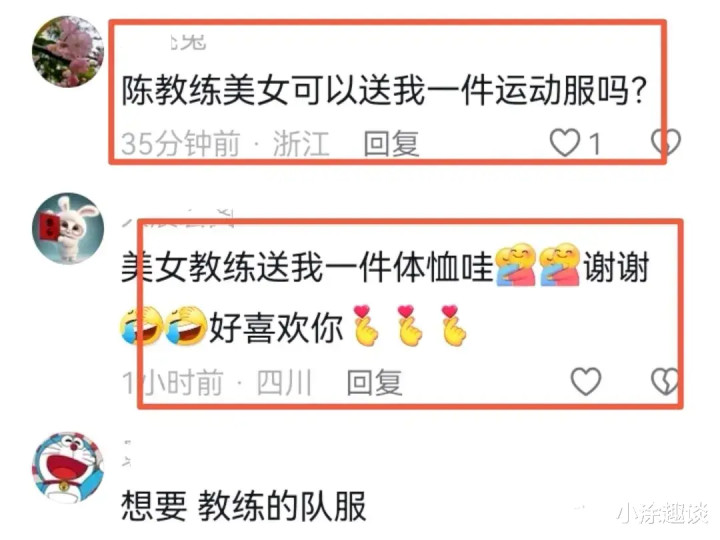Open the white rabbit avatar profile
This screenshot has width=720, height=540.
68,228
